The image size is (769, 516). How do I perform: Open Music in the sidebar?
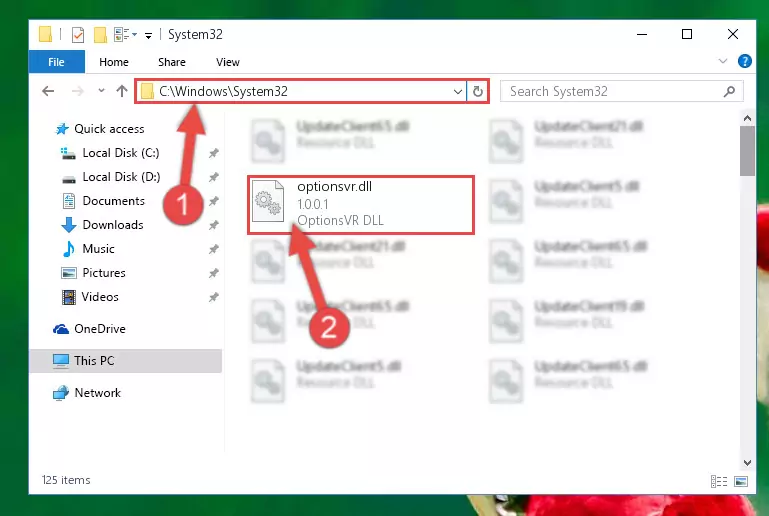coord(98,249)
